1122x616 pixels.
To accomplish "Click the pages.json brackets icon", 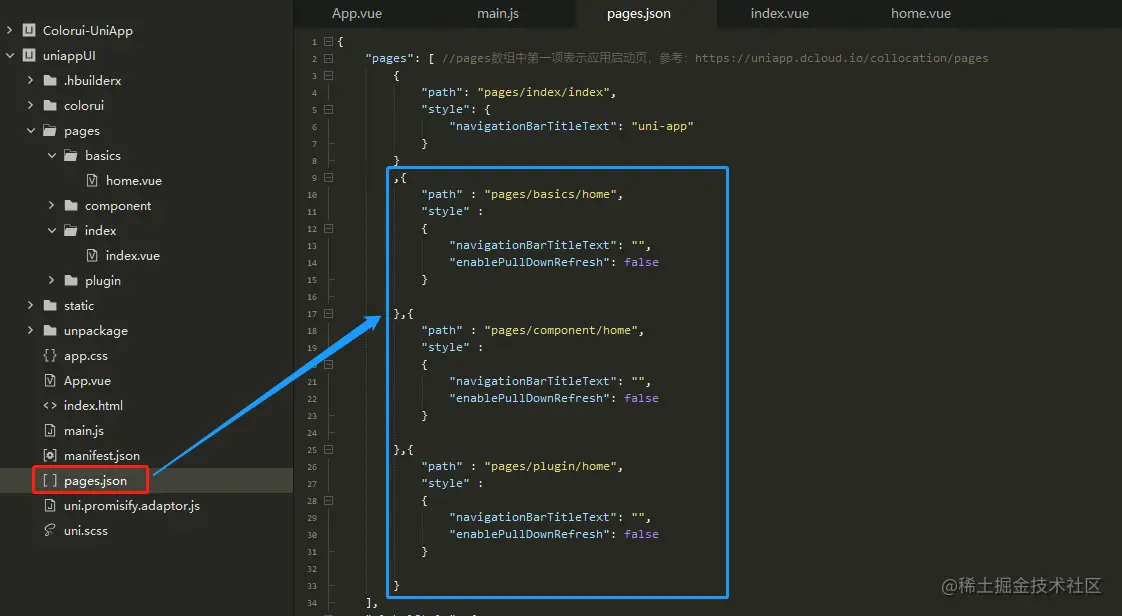I will tap(50, 481).
